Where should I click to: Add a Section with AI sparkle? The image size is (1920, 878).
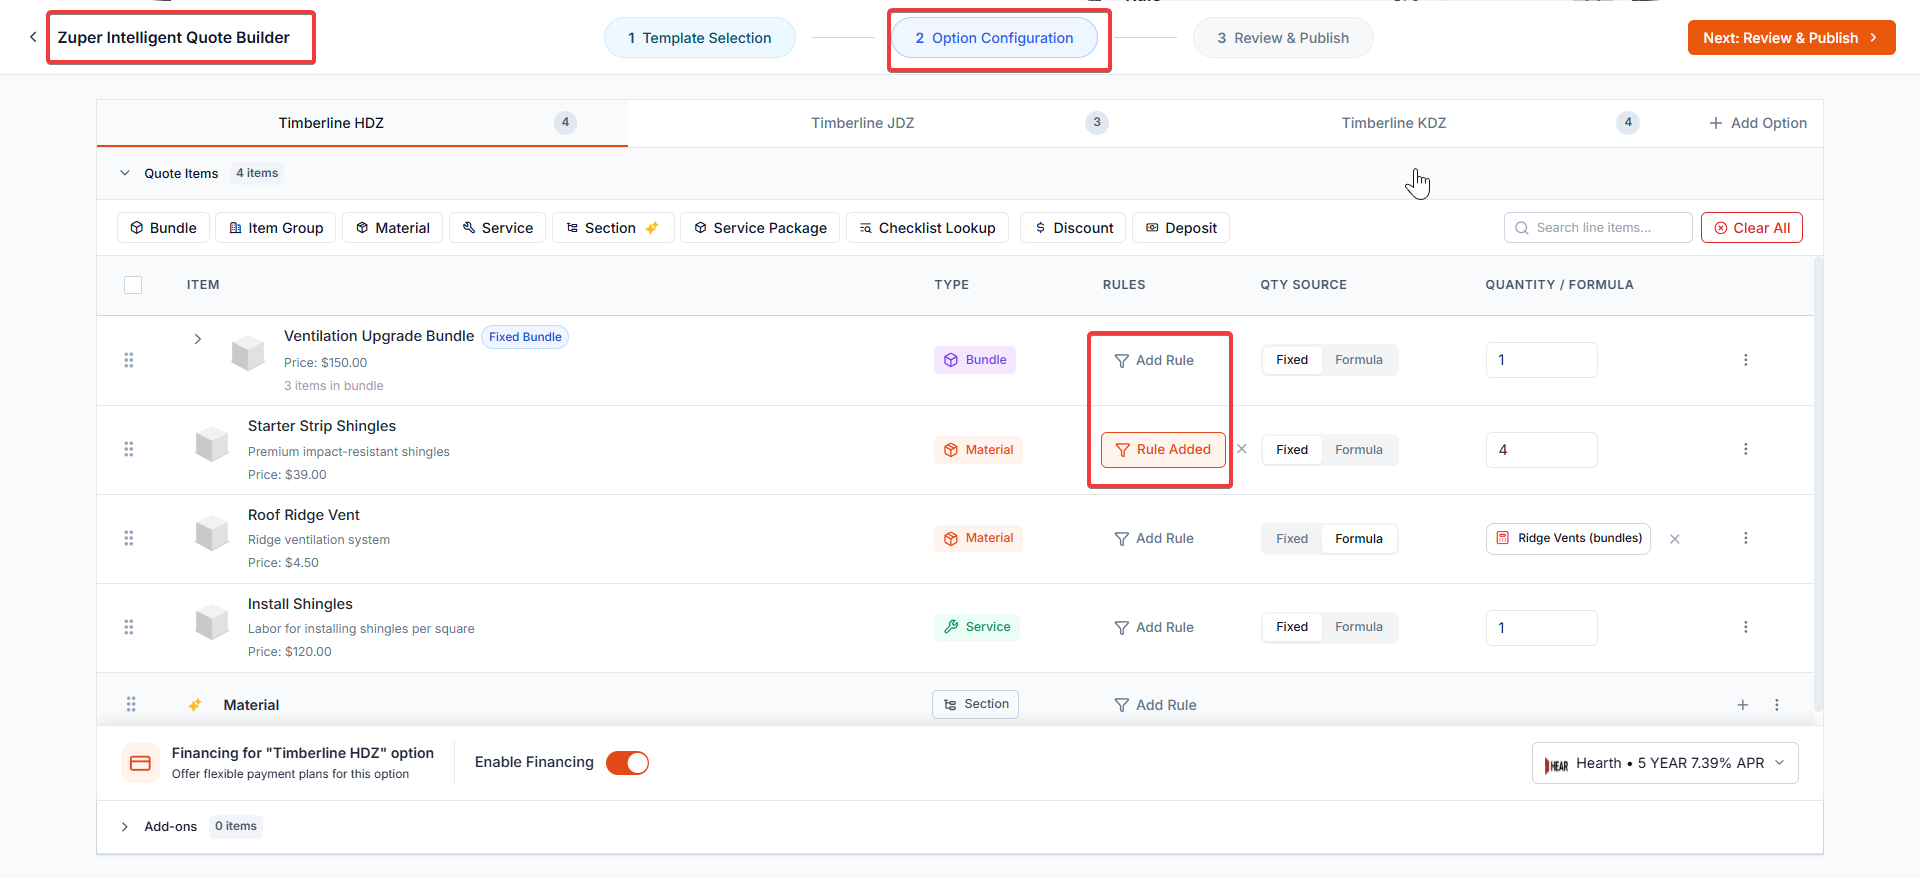click(x=613, y=228)
